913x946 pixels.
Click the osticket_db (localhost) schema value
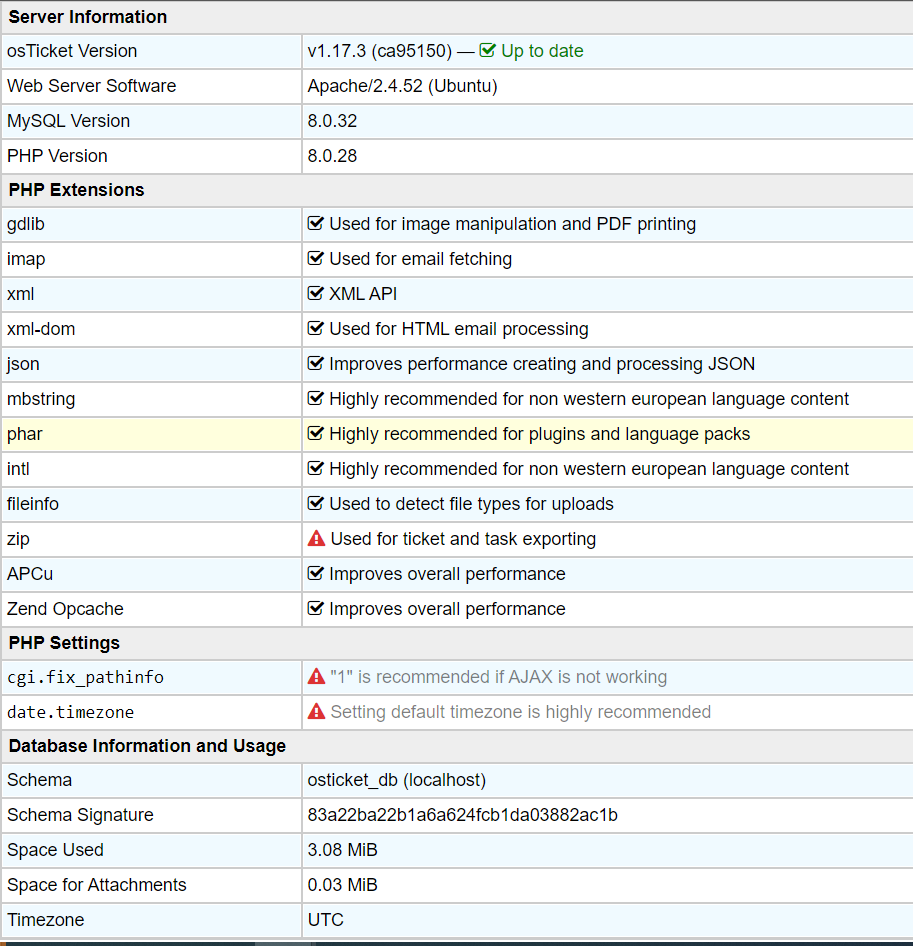[397, 780]
